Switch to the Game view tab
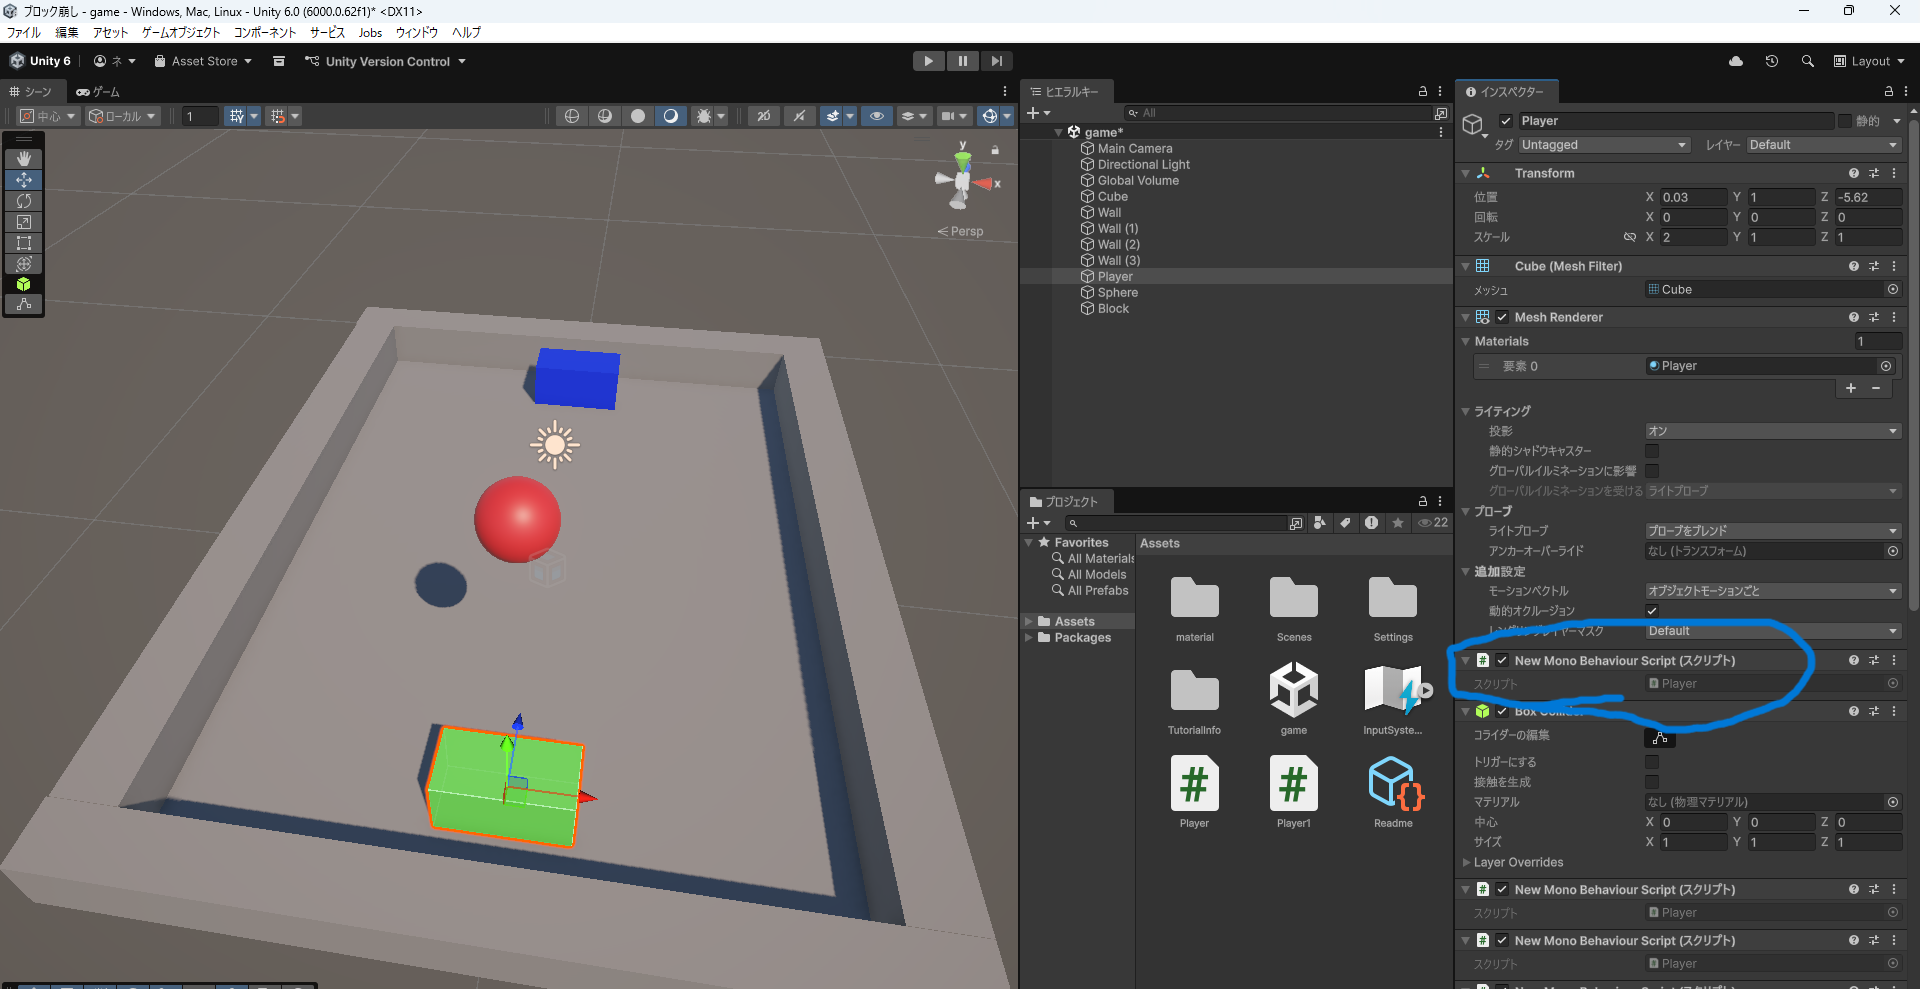The image size is (1920, 989). pyautogui.click(x=98, y=91)
